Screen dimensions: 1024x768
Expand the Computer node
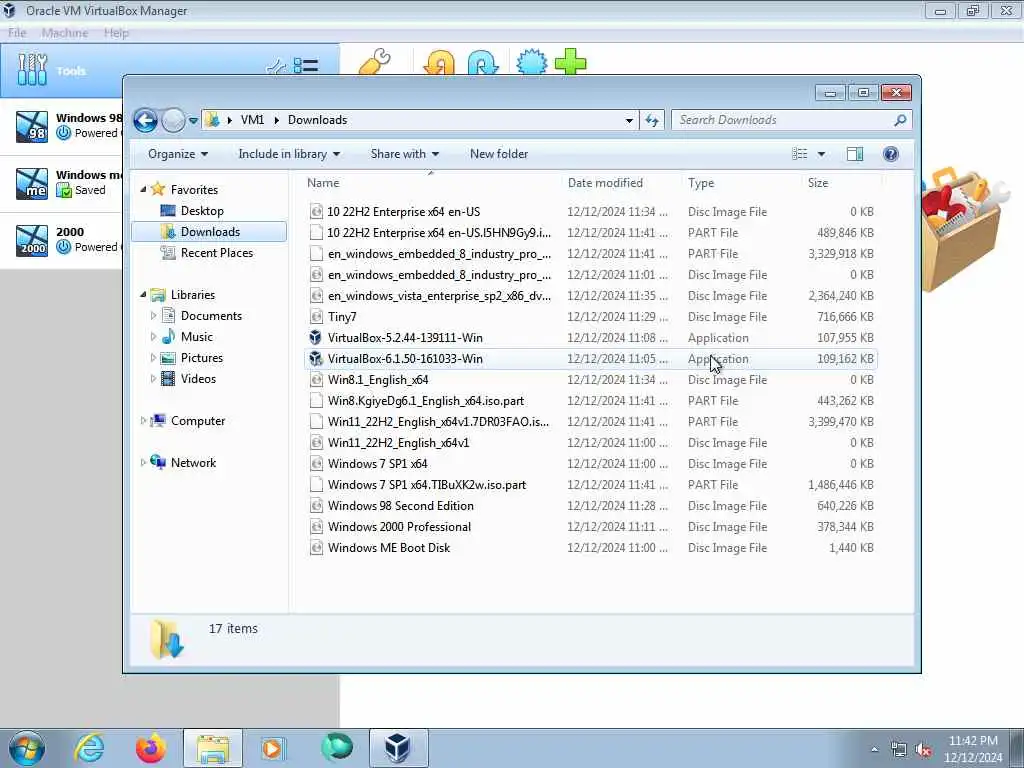point(143,421)
